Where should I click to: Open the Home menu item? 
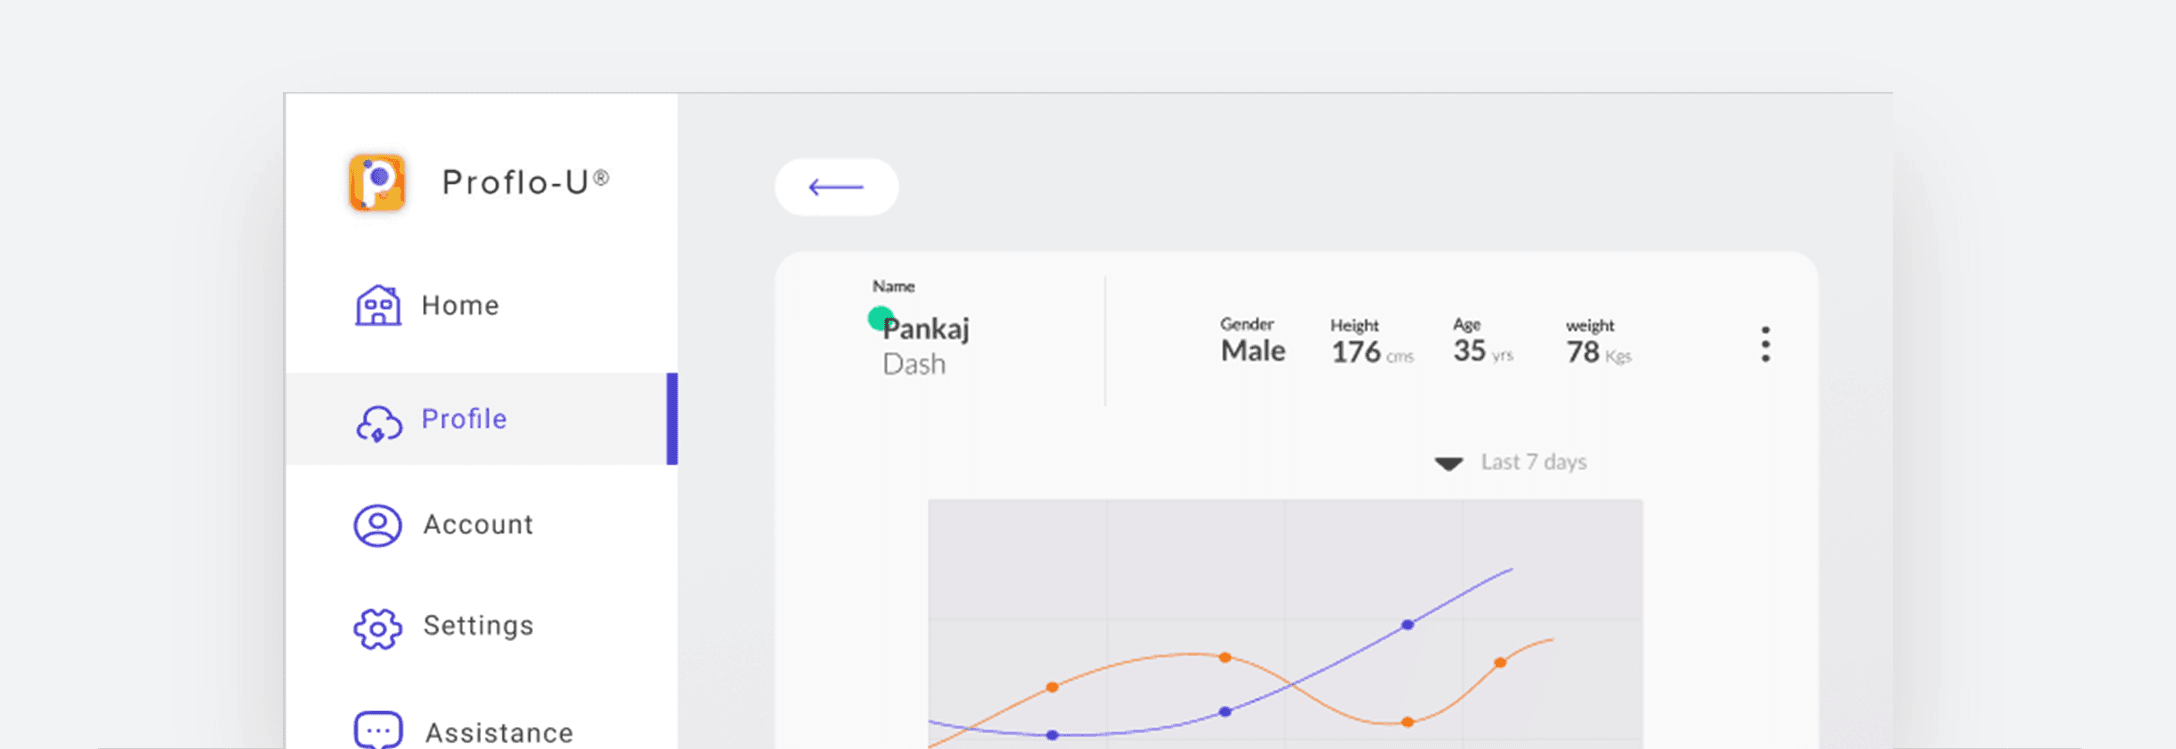coord(460,305)
